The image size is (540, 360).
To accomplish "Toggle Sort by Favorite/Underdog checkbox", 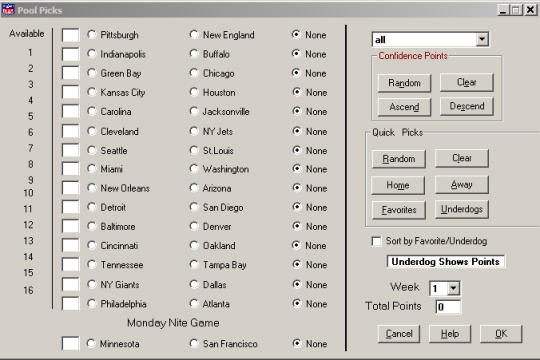I will (376, 241).
